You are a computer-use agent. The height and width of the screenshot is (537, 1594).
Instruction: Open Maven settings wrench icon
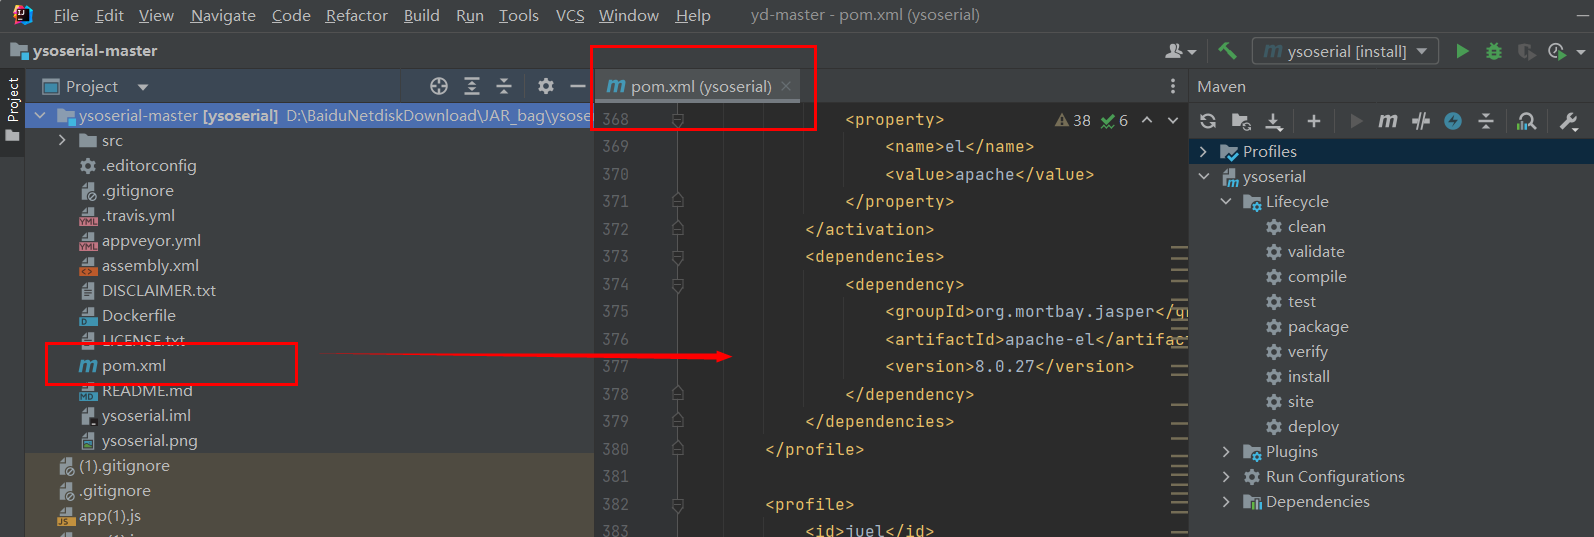tap(1569, 121)
